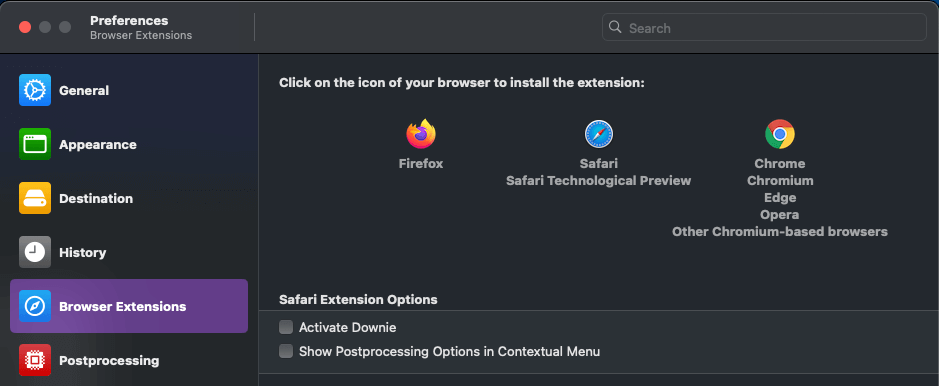Viewport: 939px width, 386px height.
Task: Open the Destination drive icon
Action: (35, 198)
